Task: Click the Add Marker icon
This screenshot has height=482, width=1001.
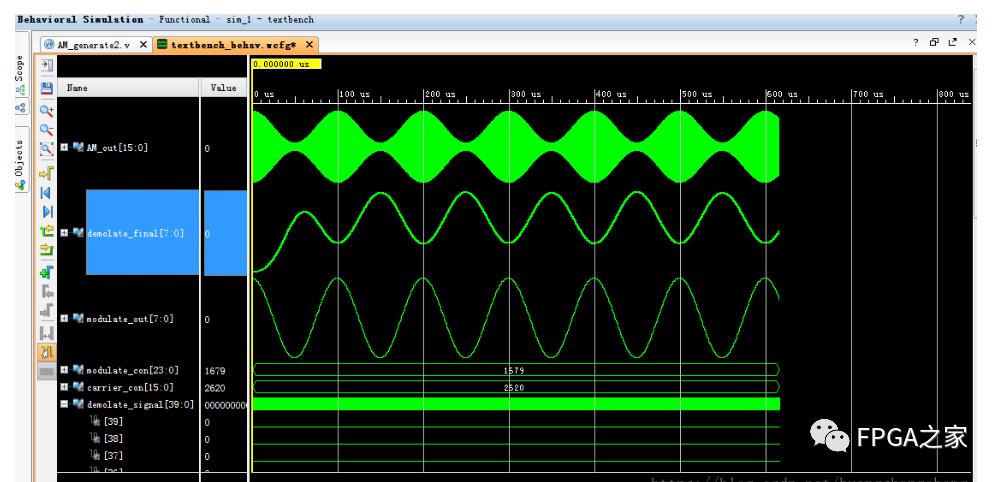Action: click(x=46, y=272)
